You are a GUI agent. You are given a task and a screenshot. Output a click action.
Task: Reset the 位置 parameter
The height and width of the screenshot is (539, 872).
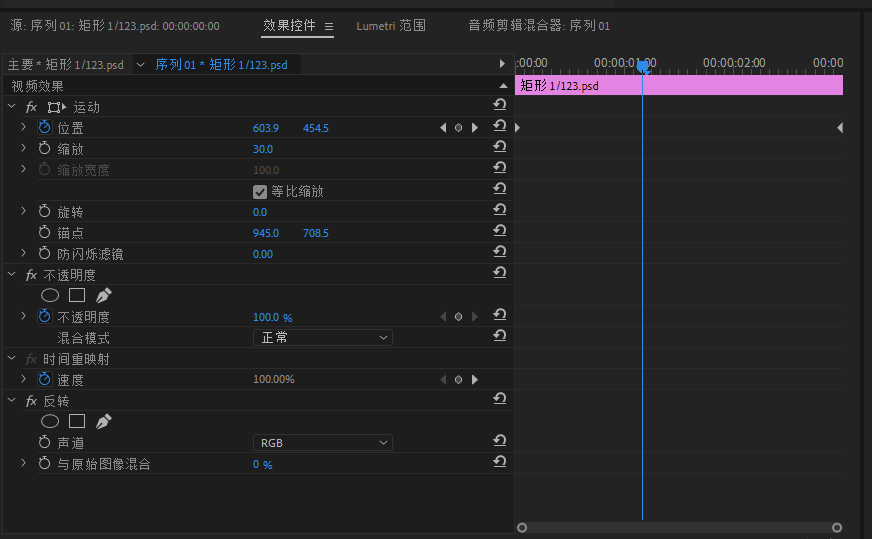coord(499,126)
